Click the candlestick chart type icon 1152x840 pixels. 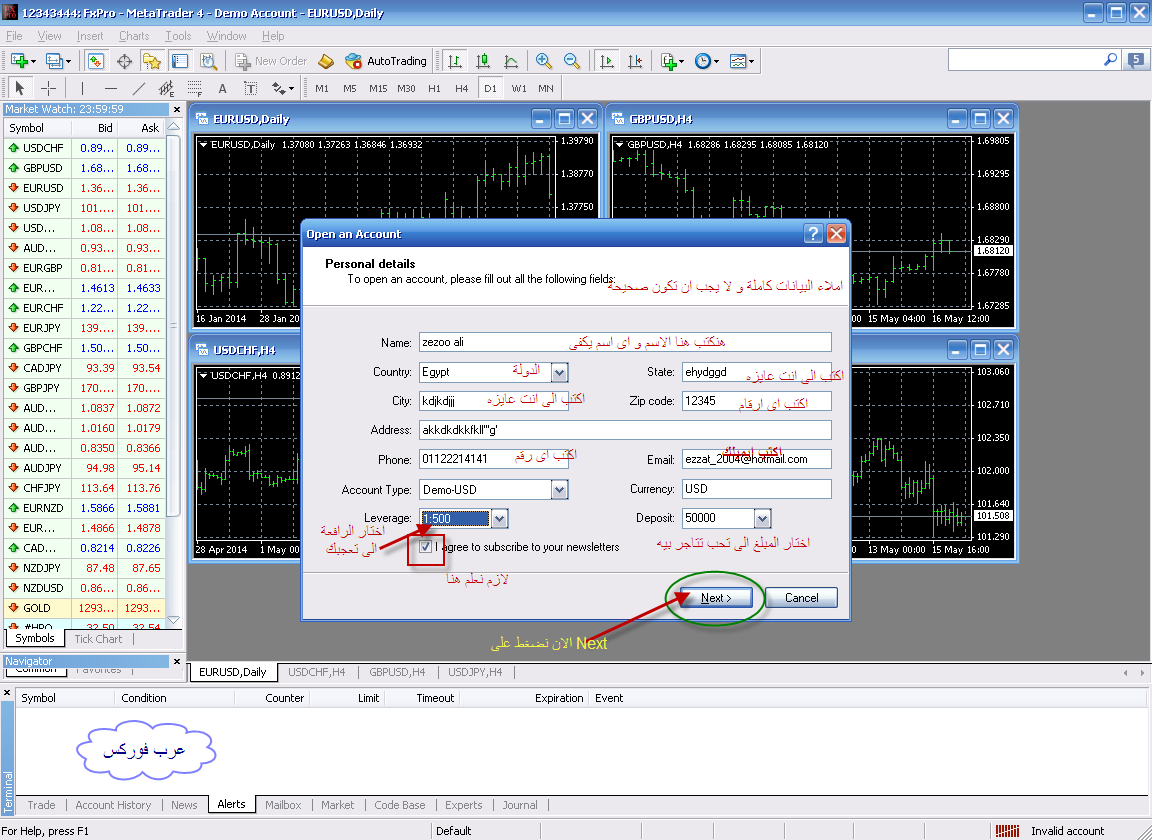coord(483,61)
